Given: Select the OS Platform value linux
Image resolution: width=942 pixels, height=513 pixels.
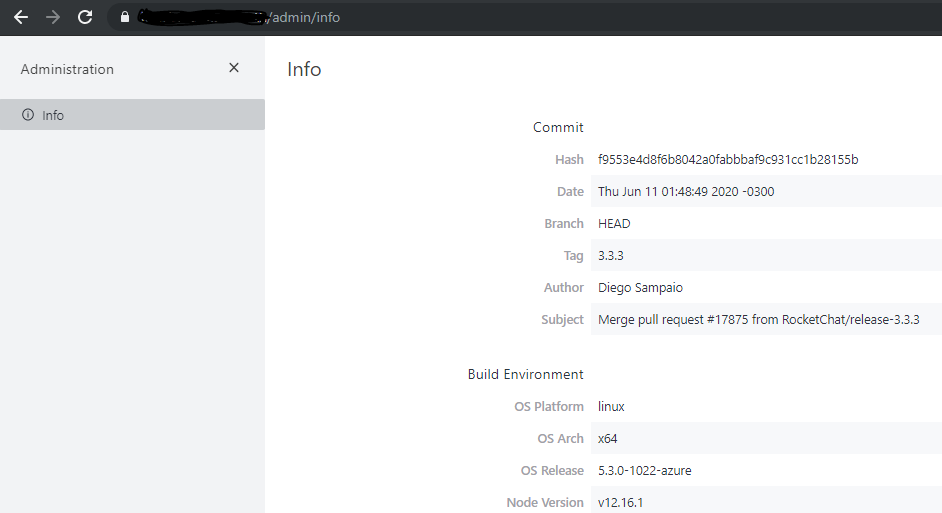Looking at the screenshot, I should click(x=611, y=406).
